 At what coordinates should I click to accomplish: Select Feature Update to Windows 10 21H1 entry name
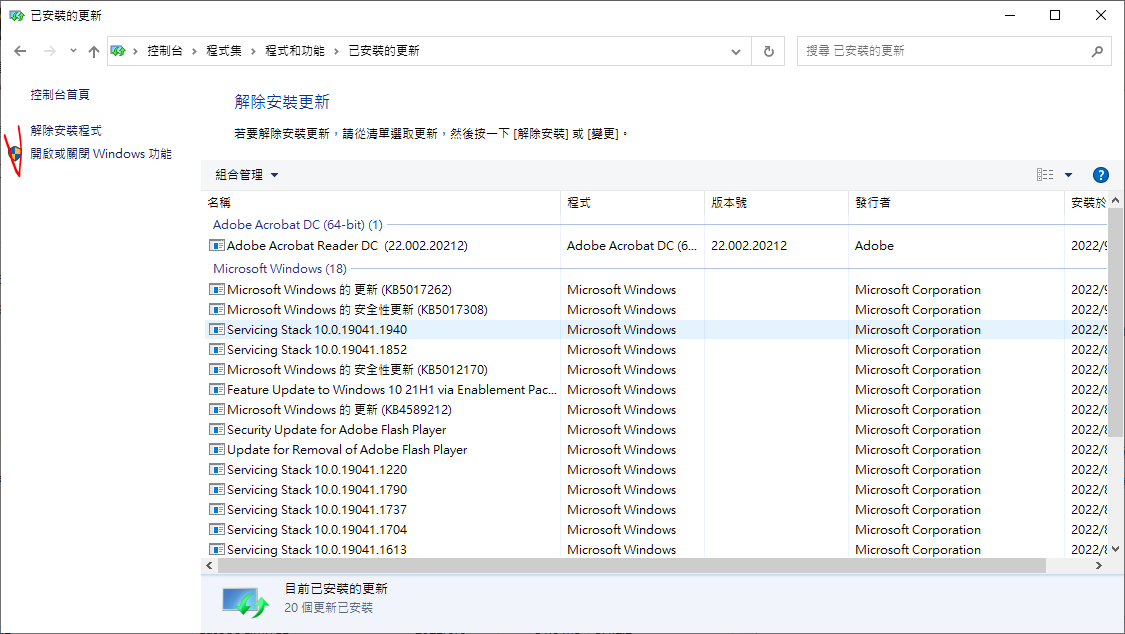(x=392, y=390)
